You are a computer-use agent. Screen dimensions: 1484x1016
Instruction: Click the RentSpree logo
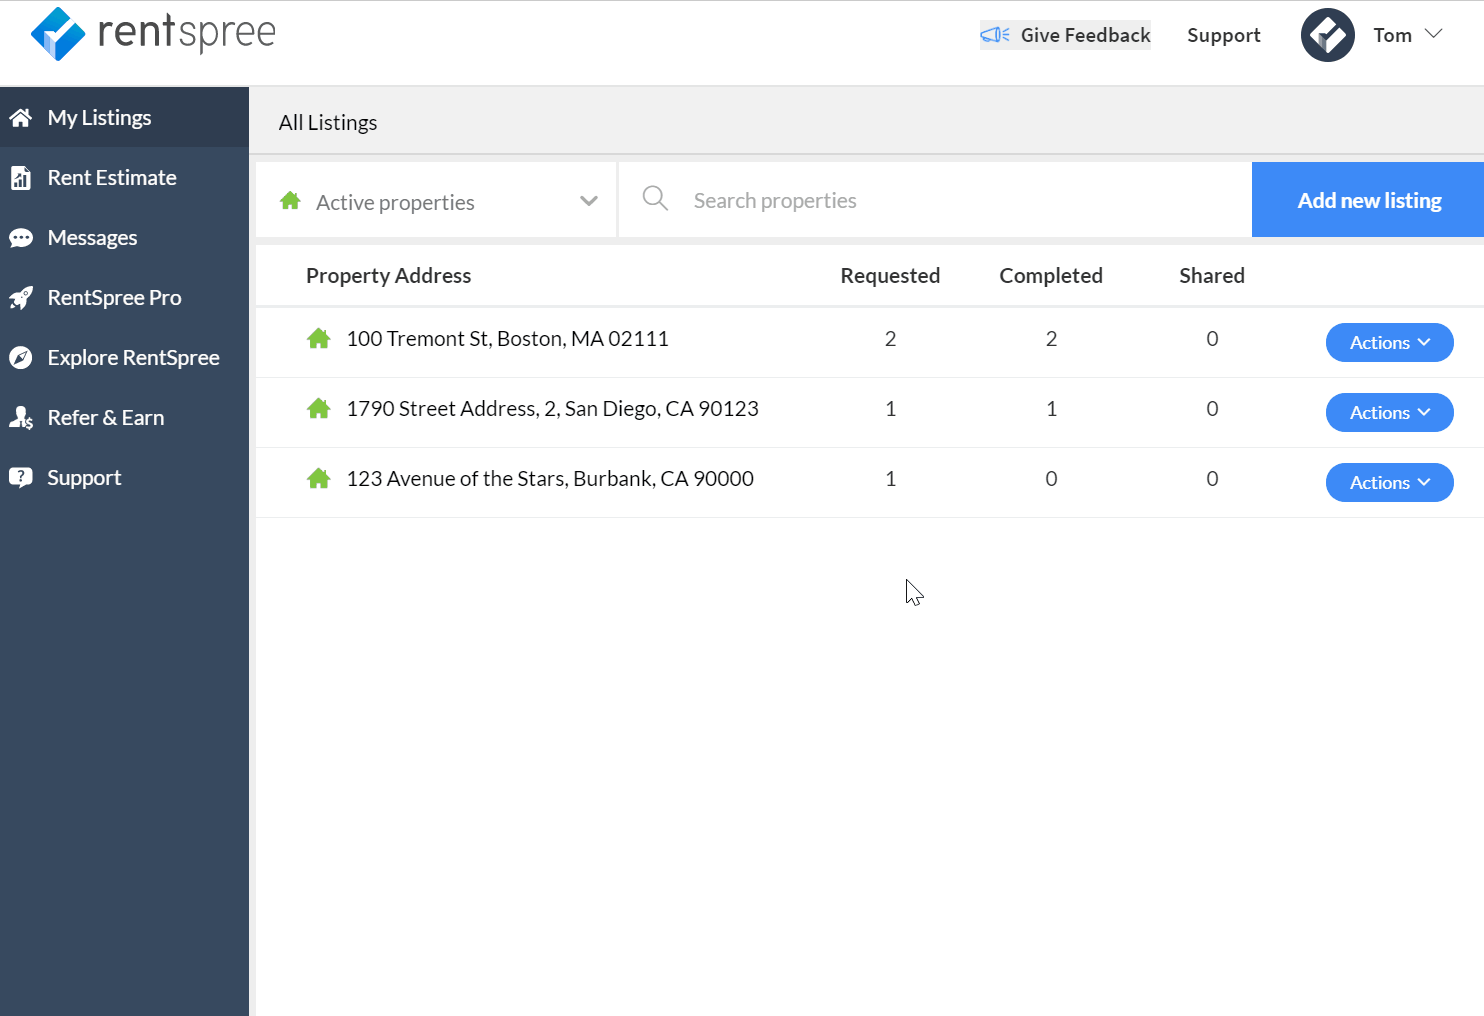coord(153,33)
